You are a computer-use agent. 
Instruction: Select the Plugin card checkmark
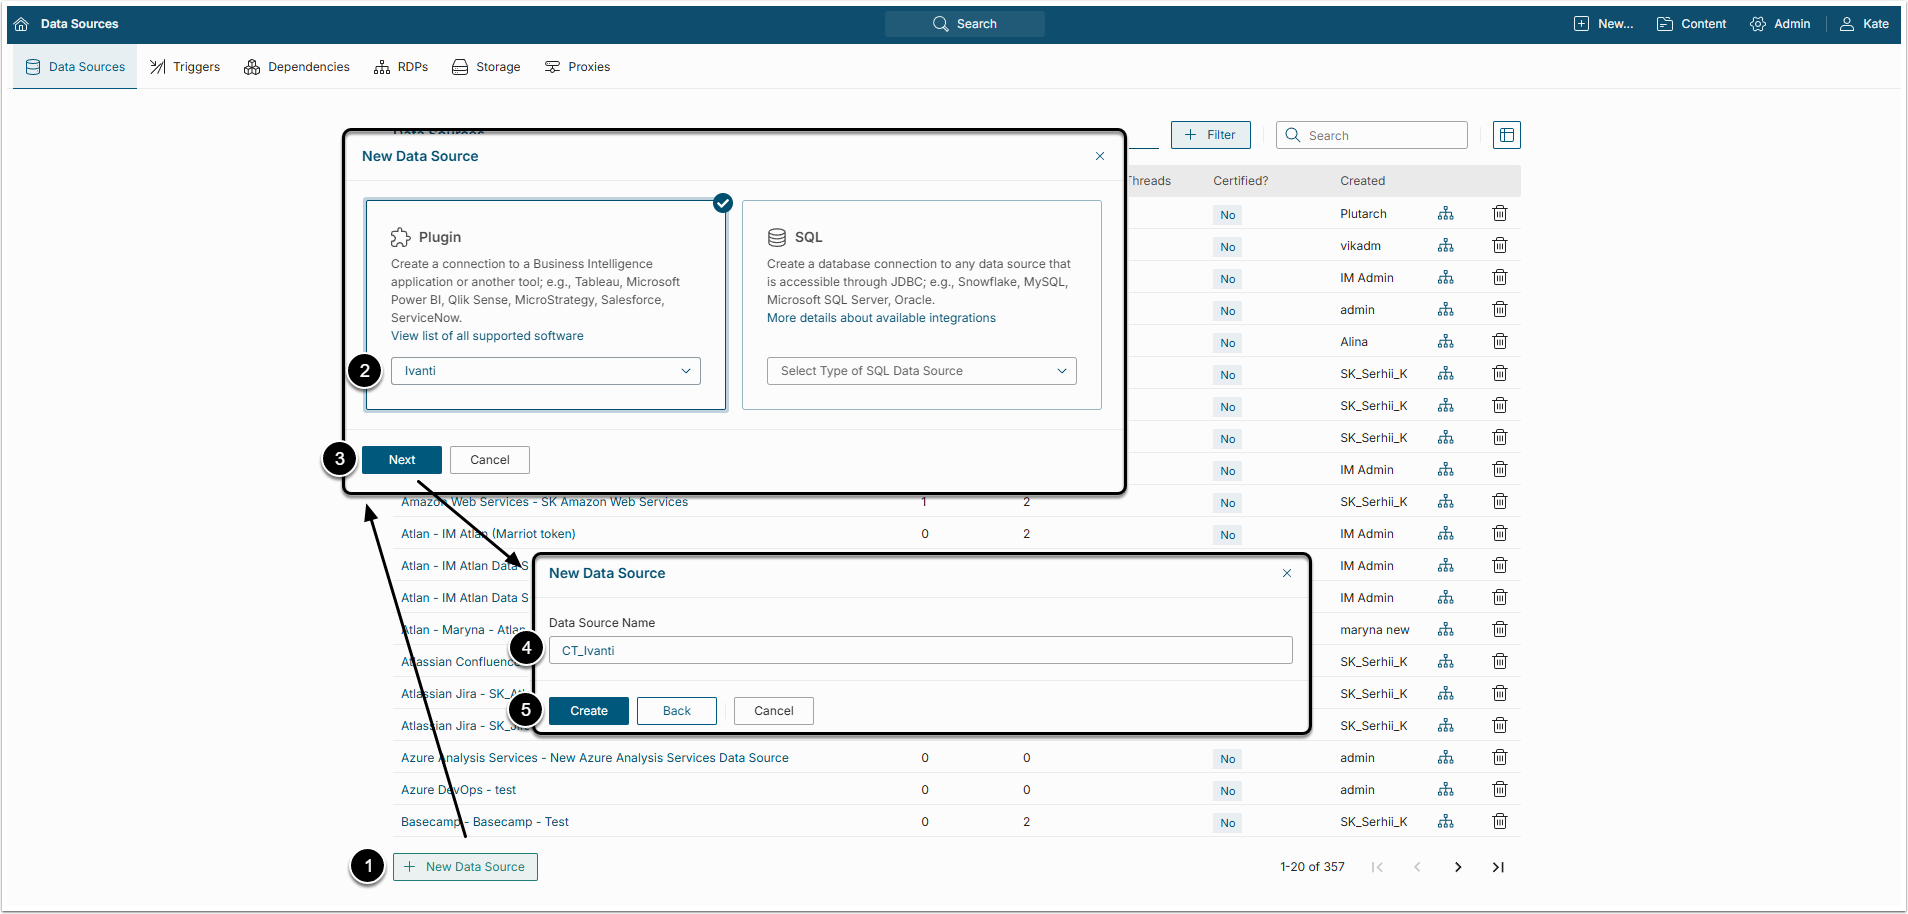(x=723, y=203)
